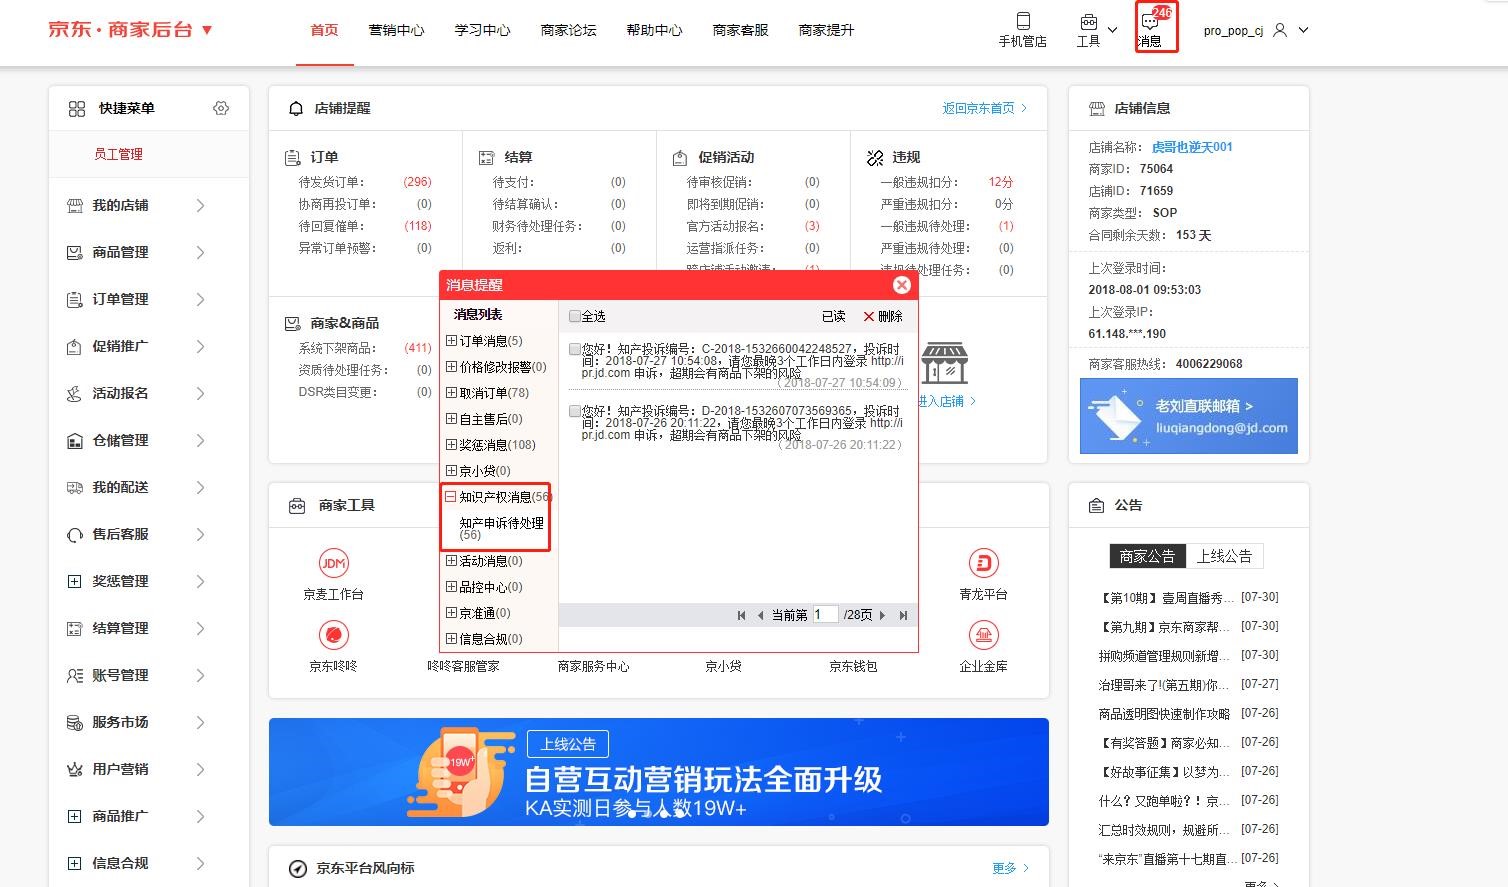Click the store shop icon

(945, 363)
